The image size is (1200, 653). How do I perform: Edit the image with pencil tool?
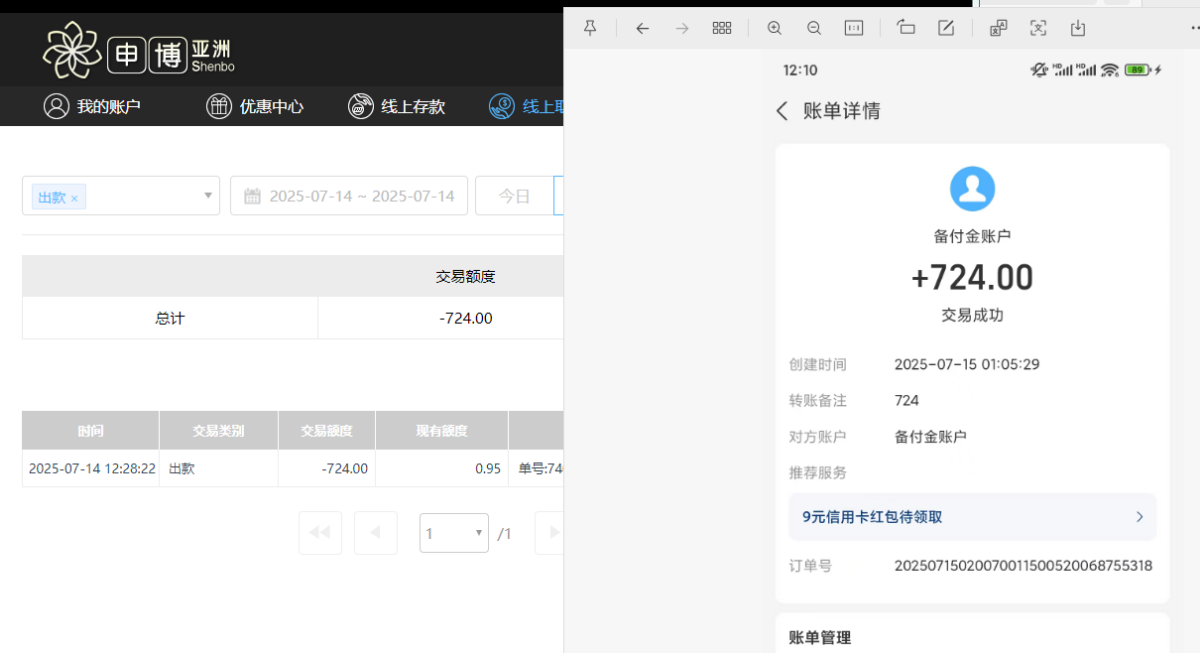[946, 28]
